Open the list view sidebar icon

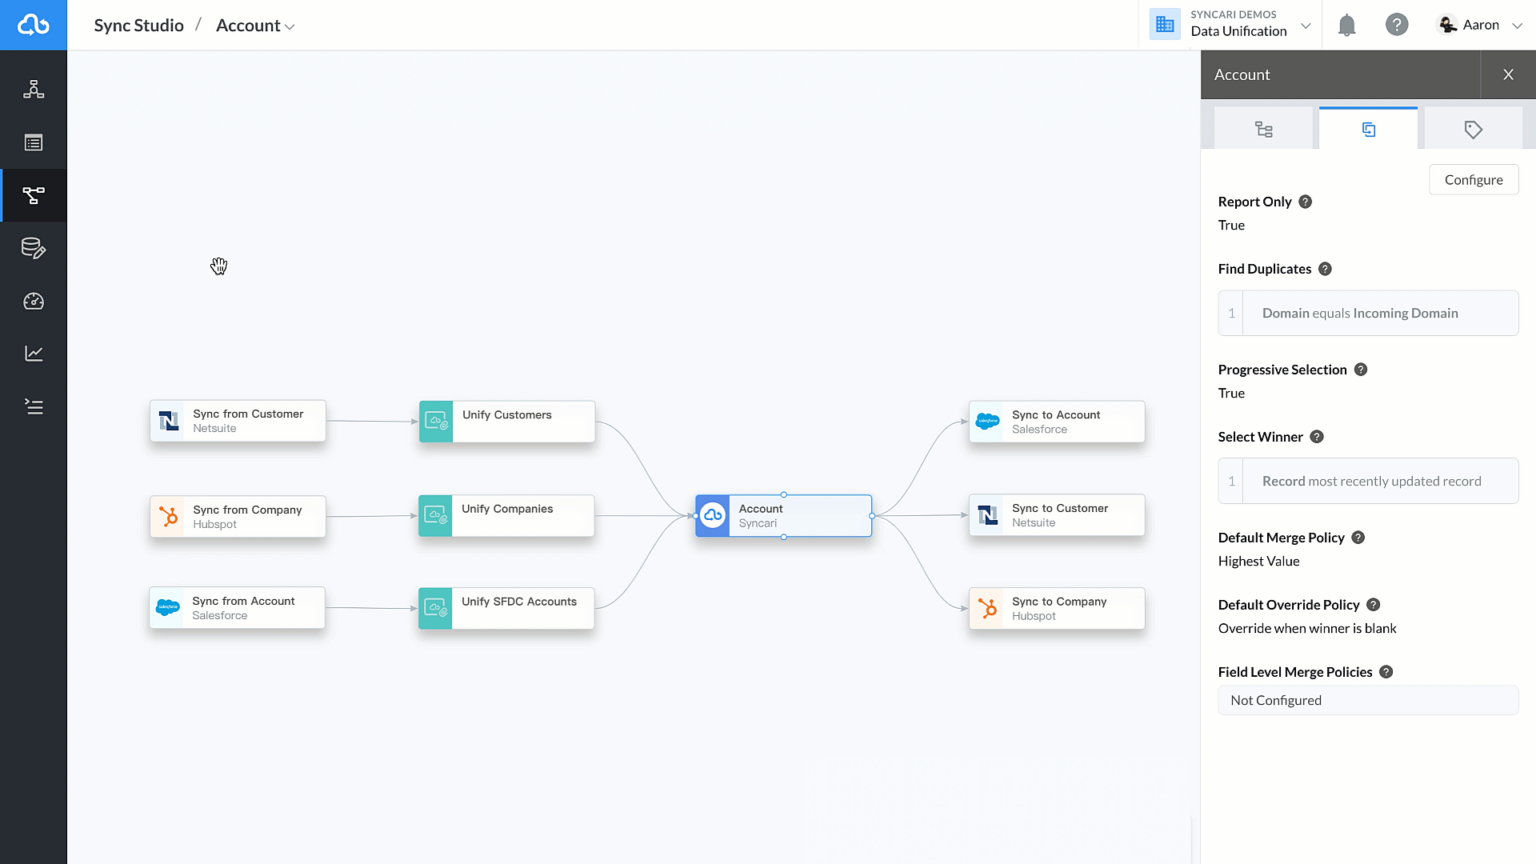point(33,142)
